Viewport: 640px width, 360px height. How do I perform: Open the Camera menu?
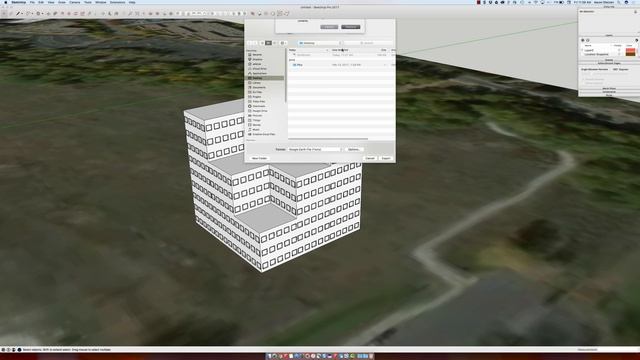pyautogui.click(x=75, y=2)
